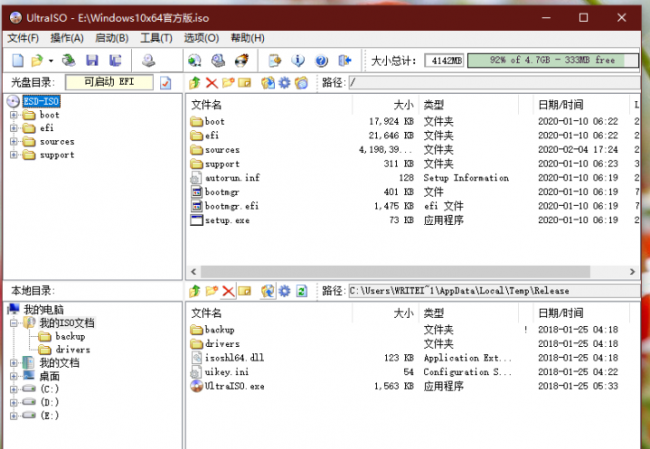
Task: Click the blue Info toolbar icon
Action: 298,61
